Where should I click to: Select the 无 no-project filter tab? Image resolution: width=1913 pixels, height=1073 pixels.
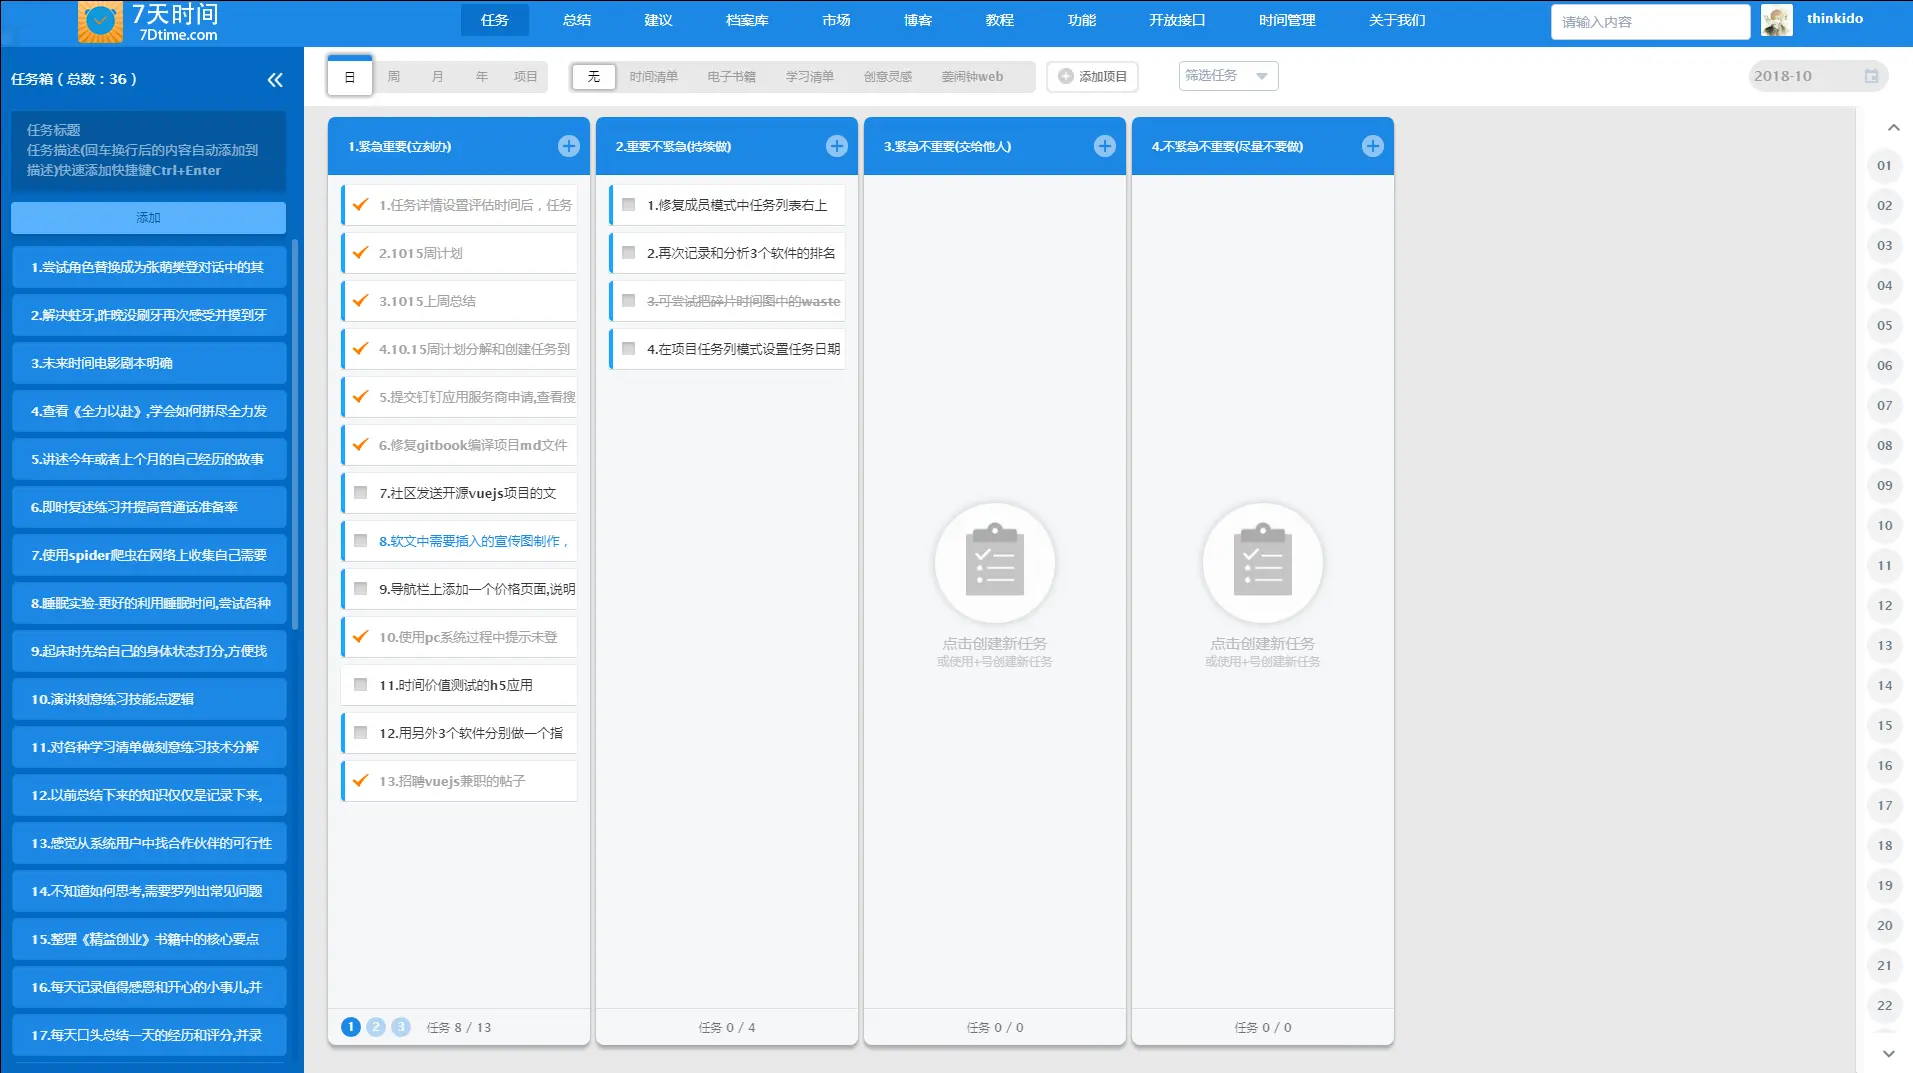coord(594,76)
